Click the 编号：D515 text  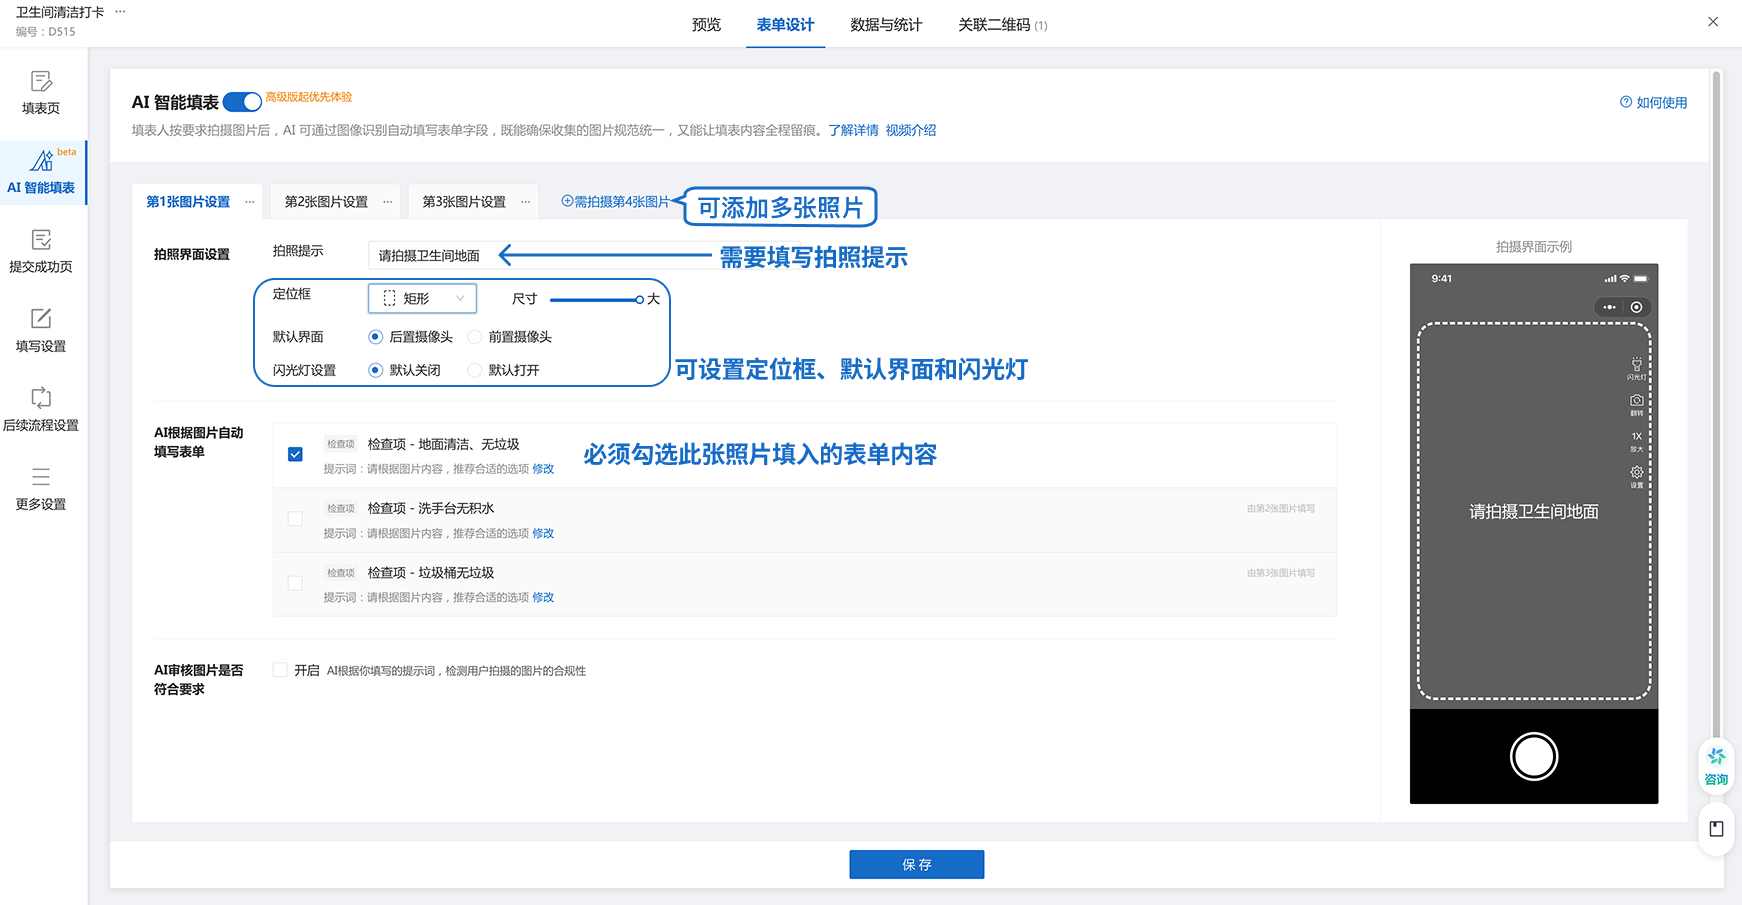tap(45, 32)
